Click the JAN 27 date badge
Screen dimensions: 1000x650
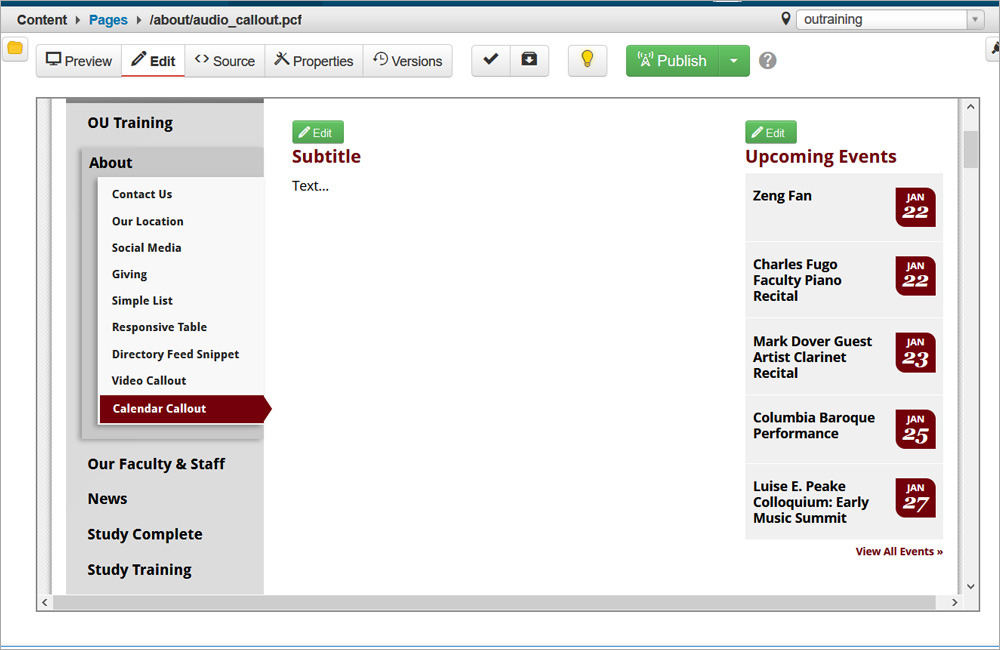(915, 498)
